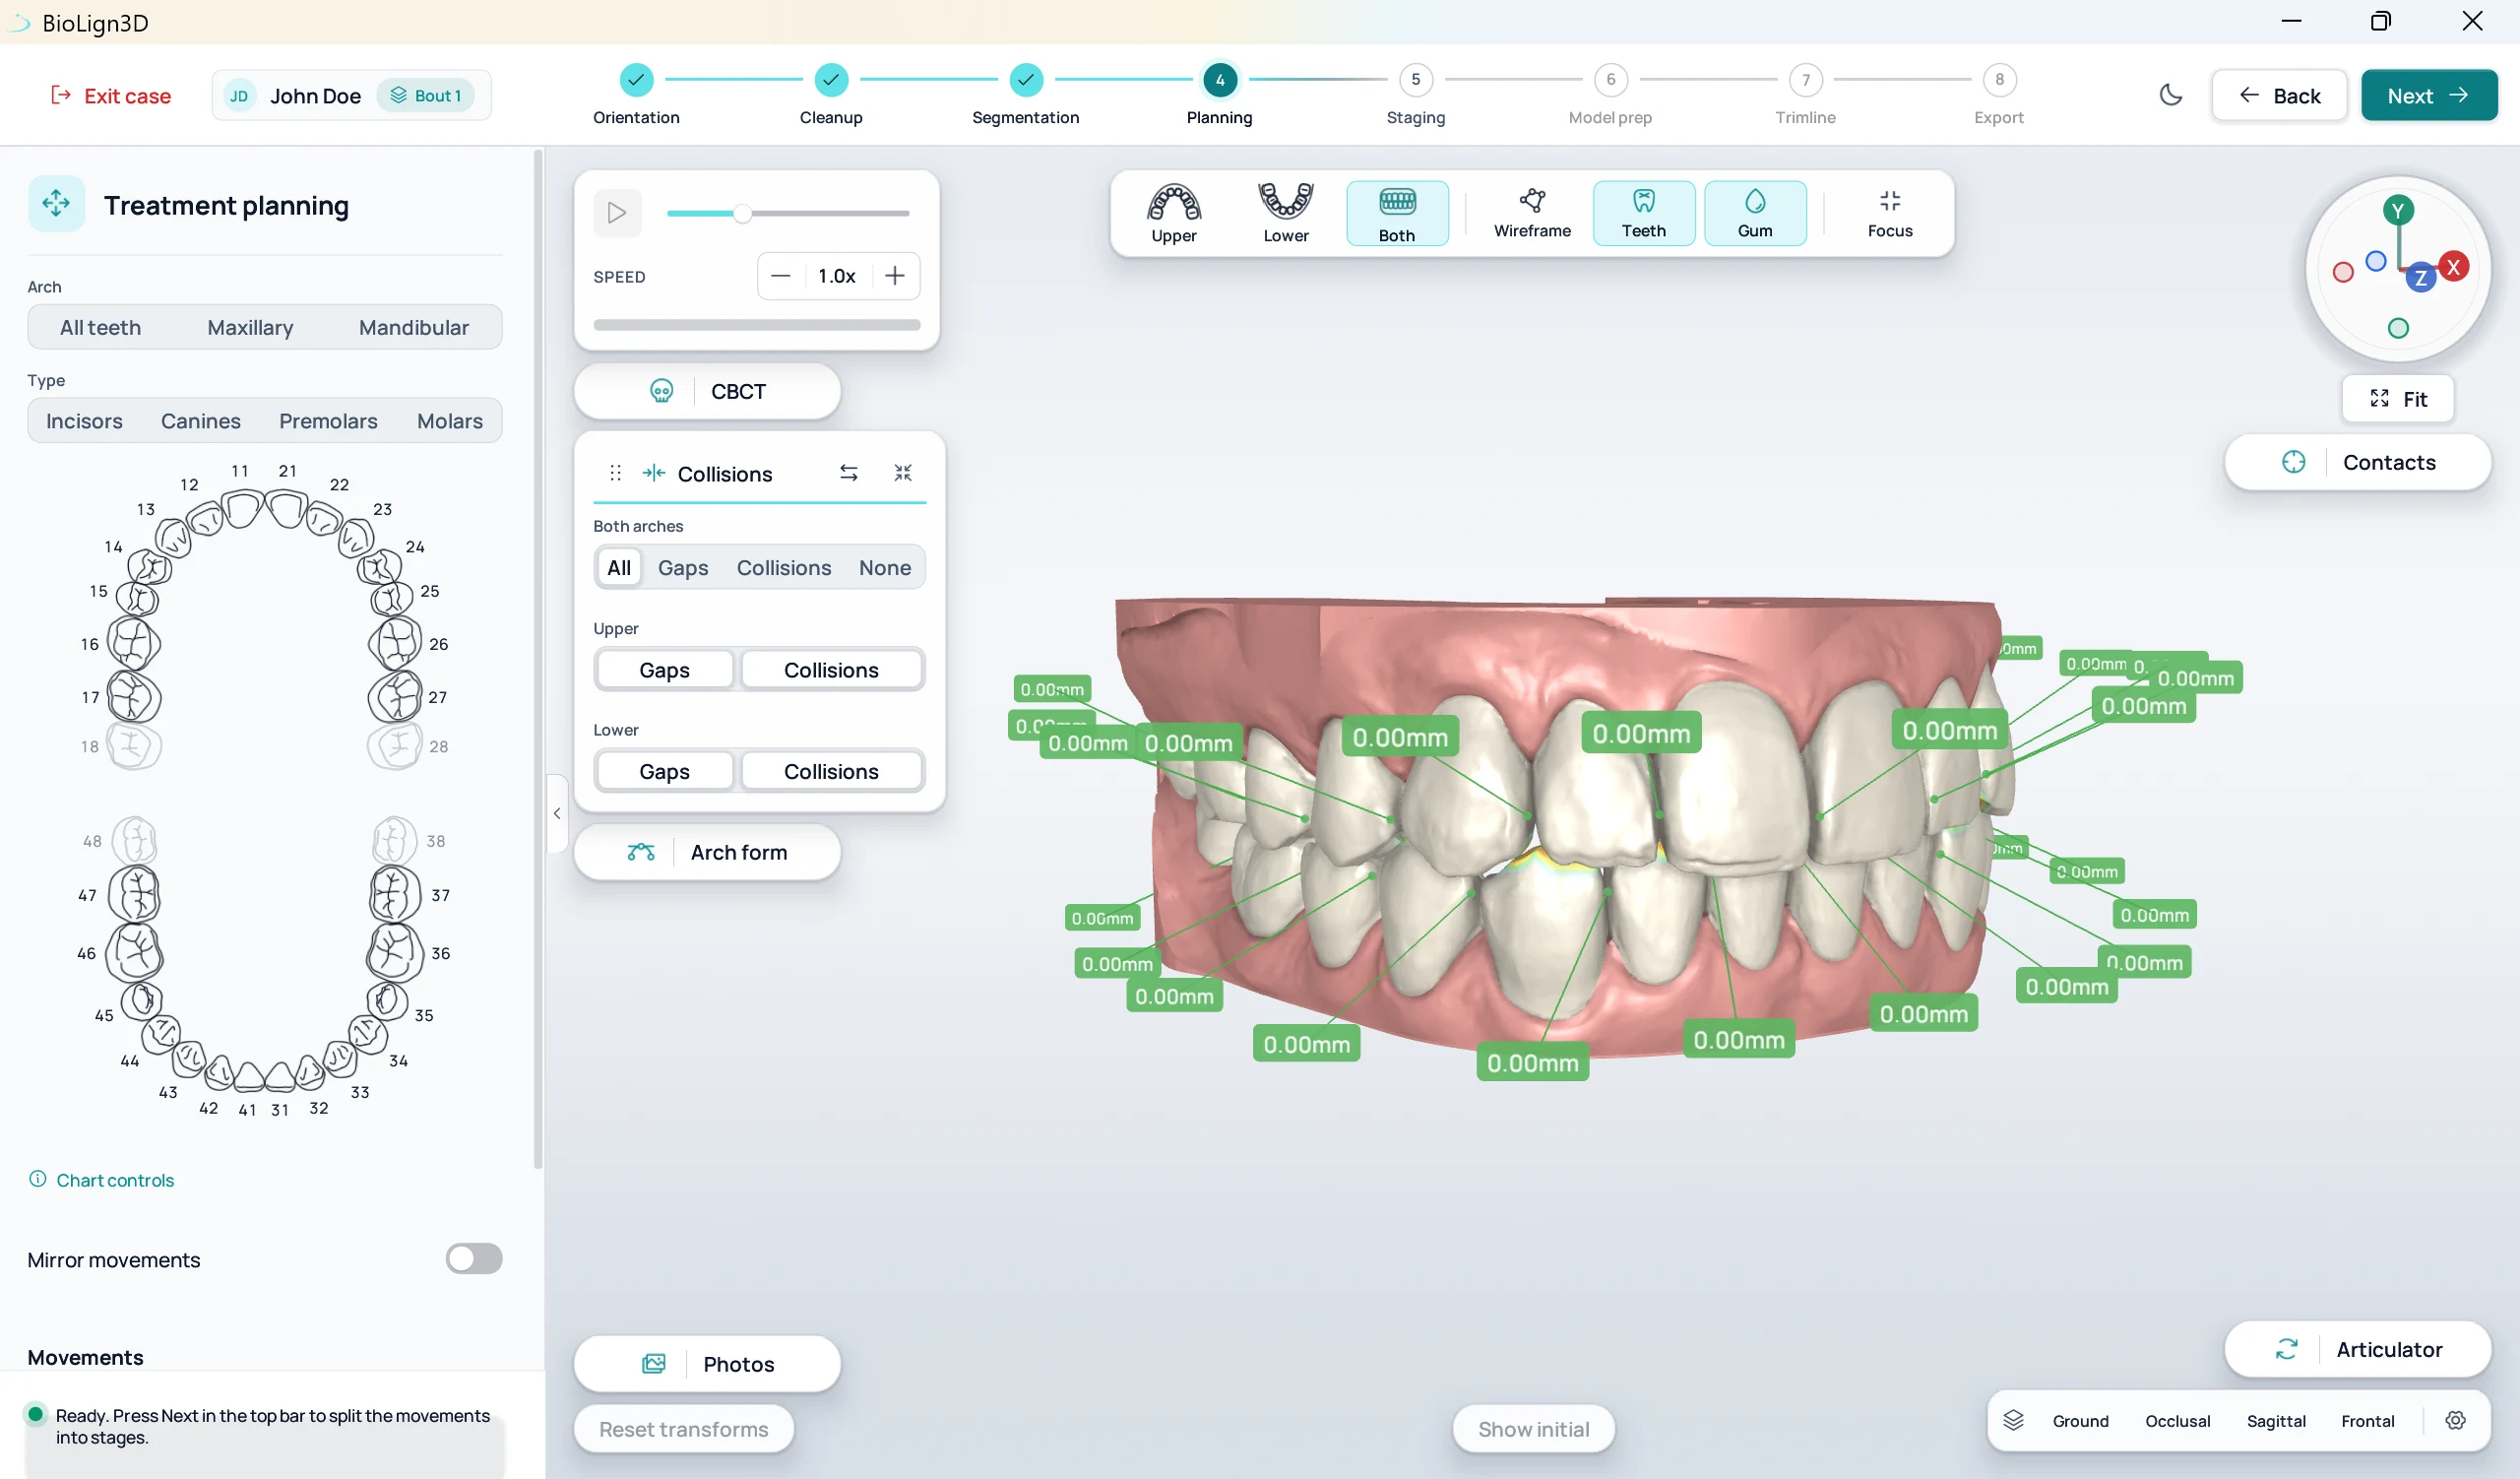Click Reset transforms
This screenshot has height=1479, width=2520.
tap(684, 1429)
